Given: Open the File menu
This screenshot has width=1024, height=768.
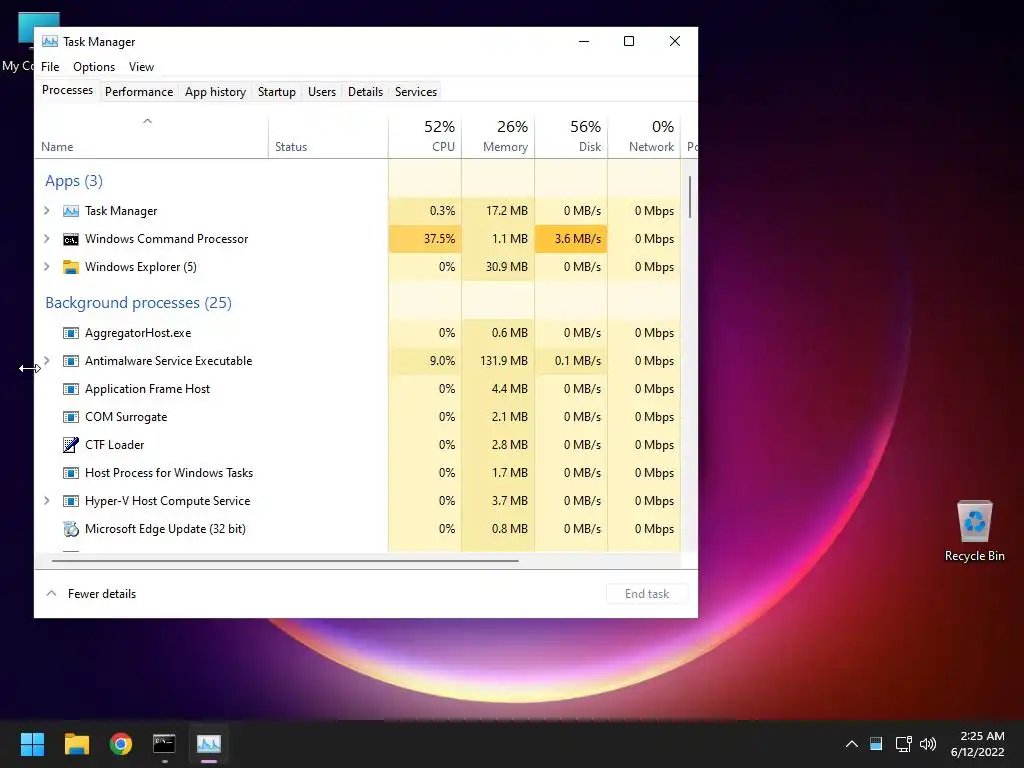Looking at the screenshot, I should click(x=50, y=67).
